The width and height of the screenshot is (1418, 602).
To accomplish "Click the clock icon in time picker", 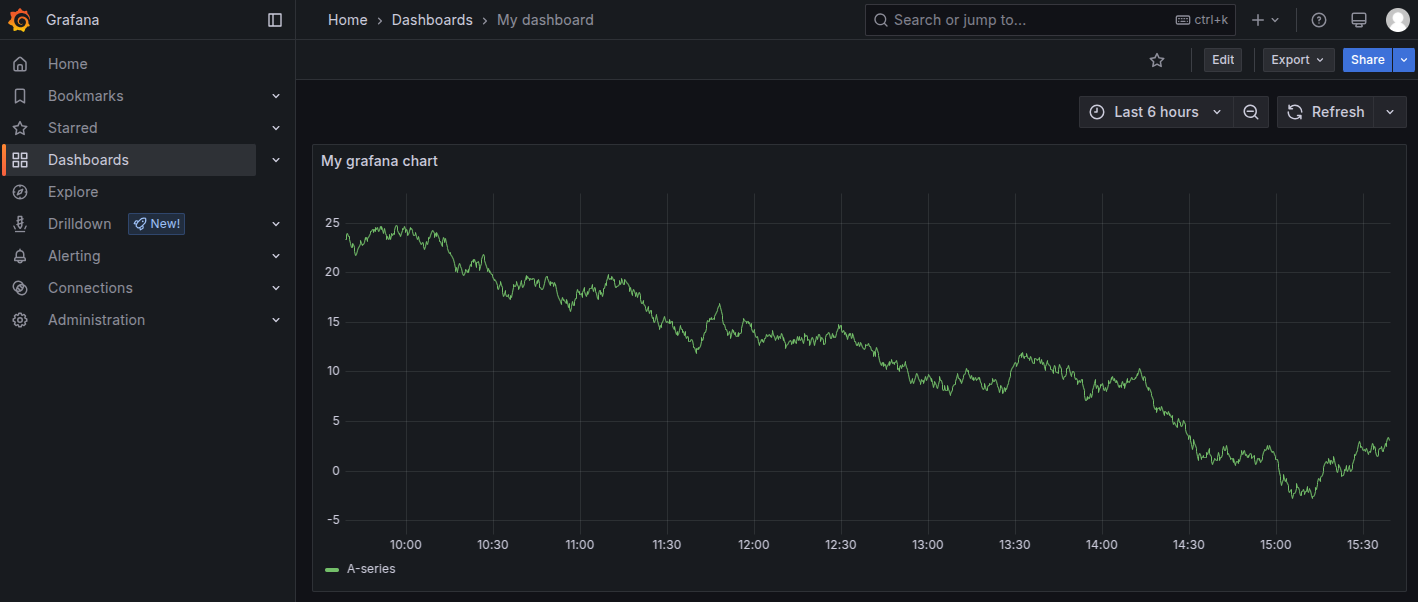I will point(1097,112).
